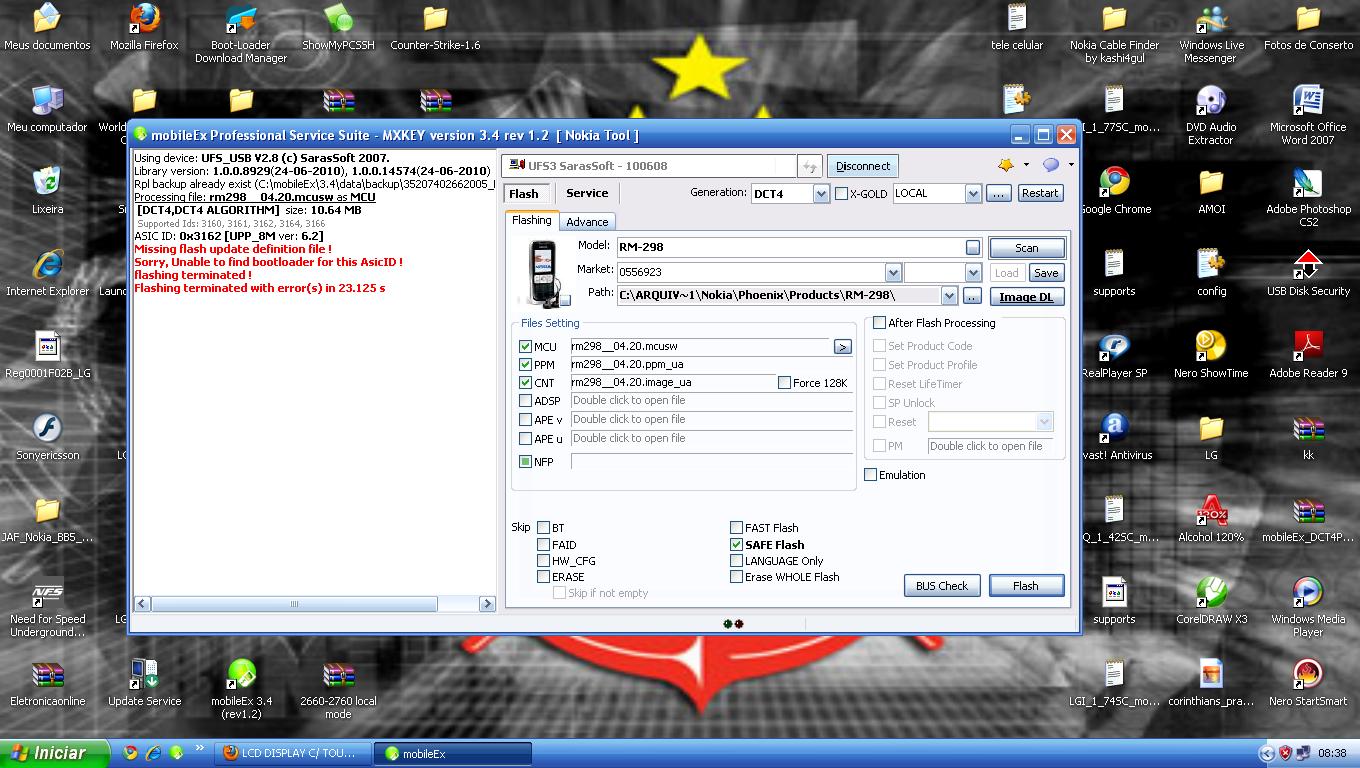Click the Model RM-298 input field
The height and width of the screenshot is (768, 1360).
tap(799, 247)
